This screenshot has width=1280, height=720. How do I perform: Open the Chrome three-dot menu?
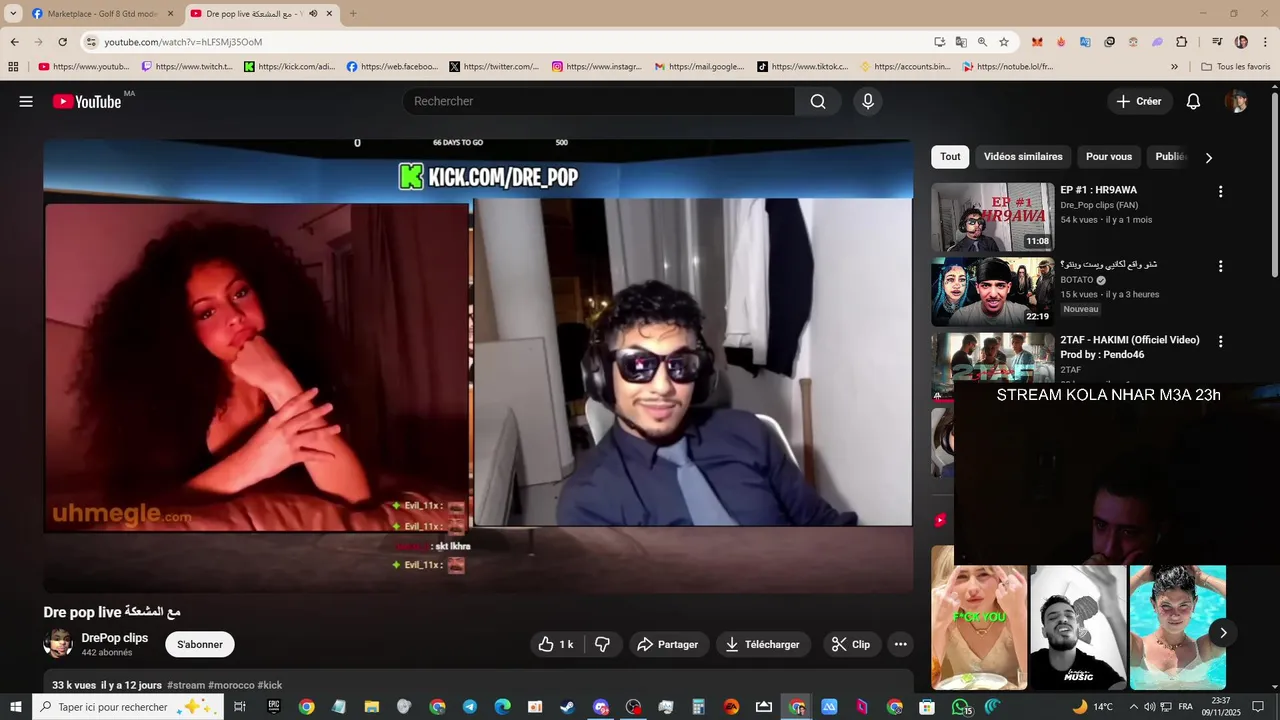1263,42
